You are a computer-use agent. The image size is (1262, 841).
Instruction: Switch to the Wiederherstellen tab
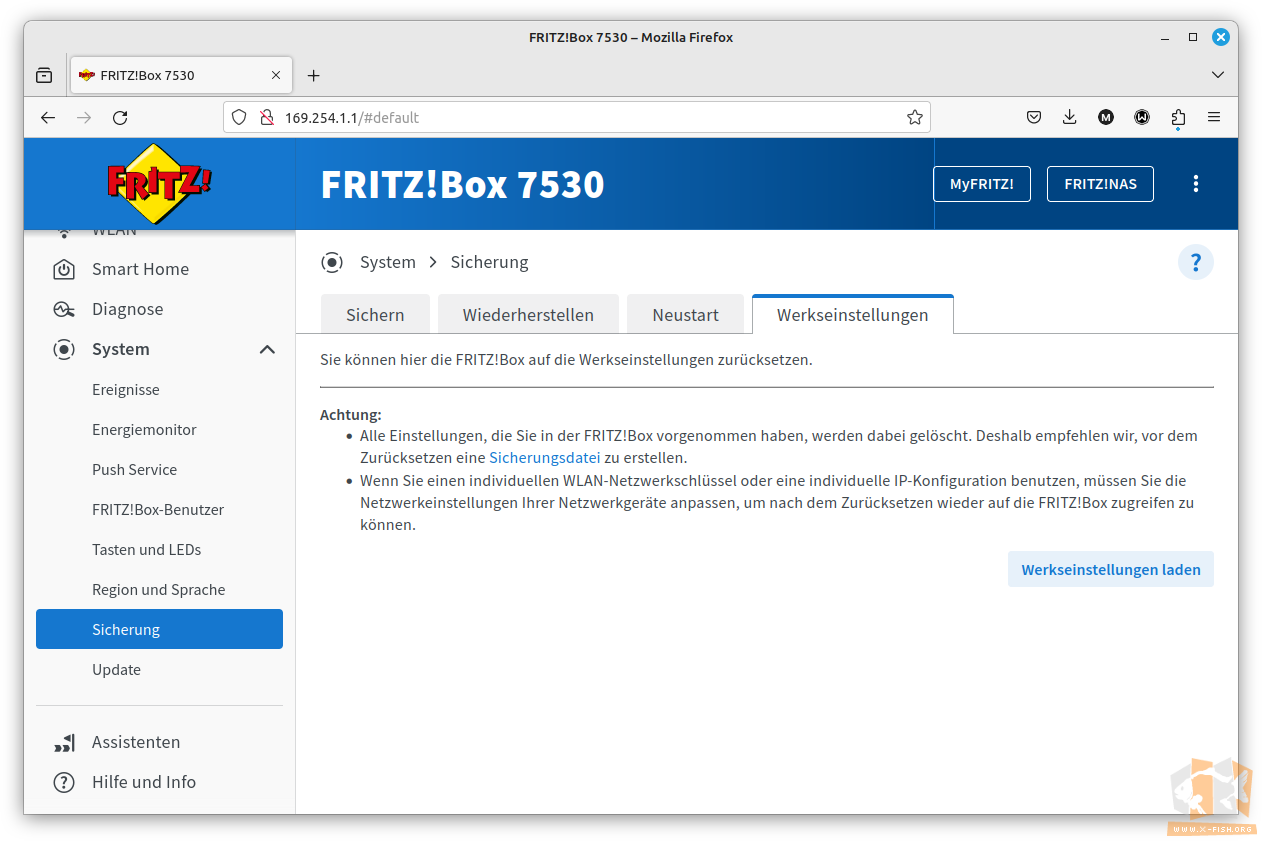click(x=528, y=314)
